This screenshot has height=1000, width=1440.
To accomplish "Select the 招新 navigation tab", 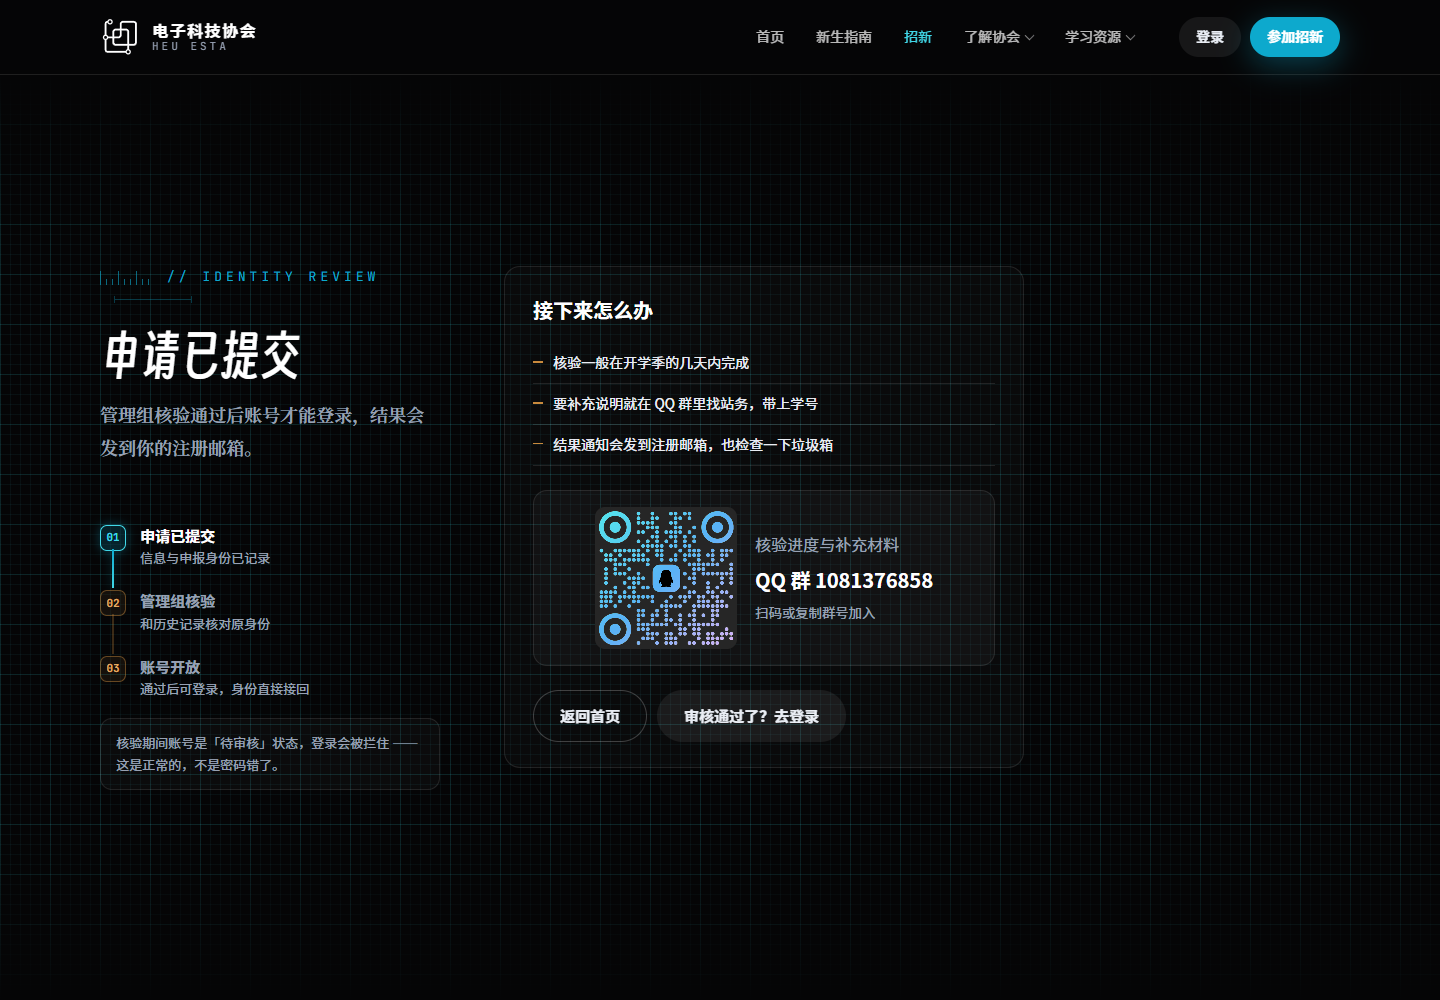I will [918, 37].
